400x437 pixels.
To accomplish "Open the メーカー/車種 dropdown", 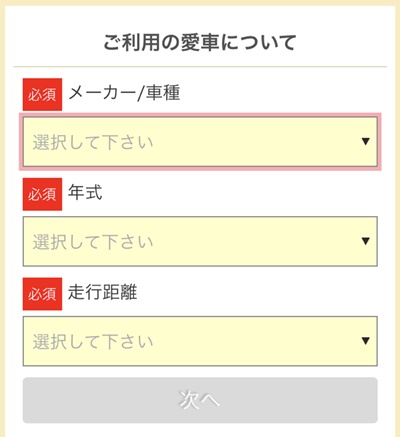I will (x=200, y=142).
